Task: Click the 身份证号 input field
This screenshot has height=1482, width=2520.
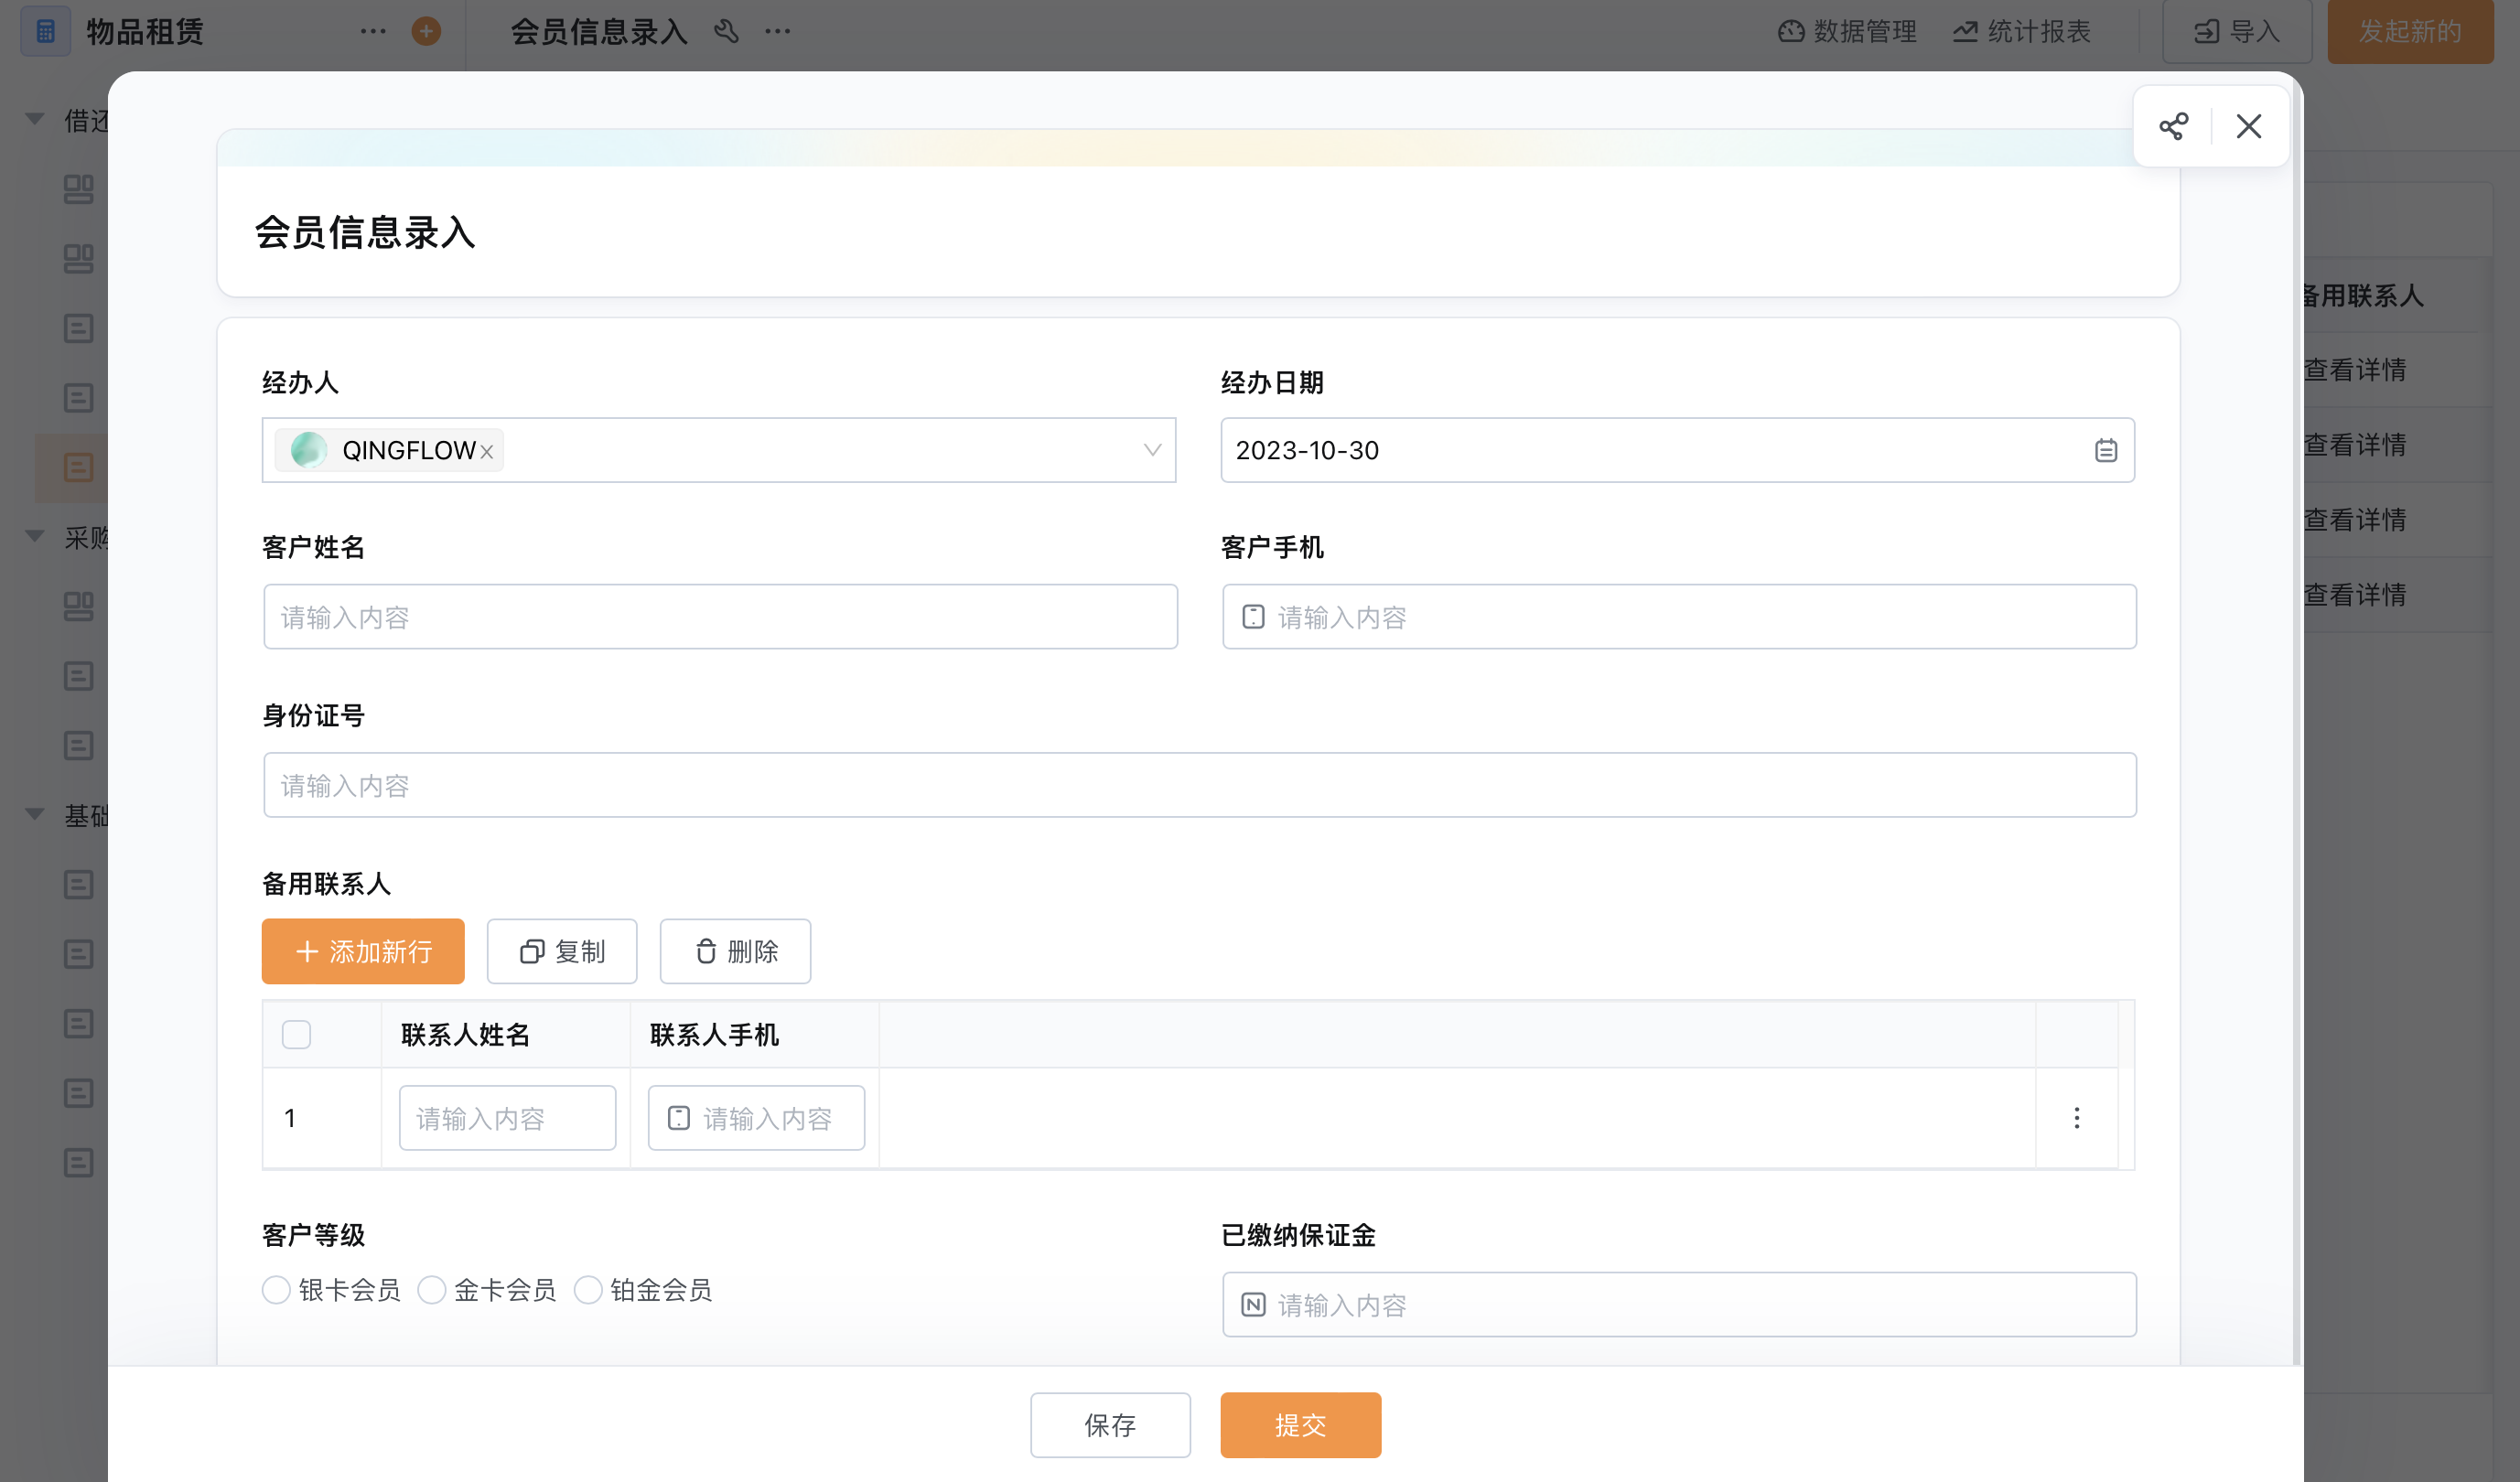Action: (x=1200, y=785)
